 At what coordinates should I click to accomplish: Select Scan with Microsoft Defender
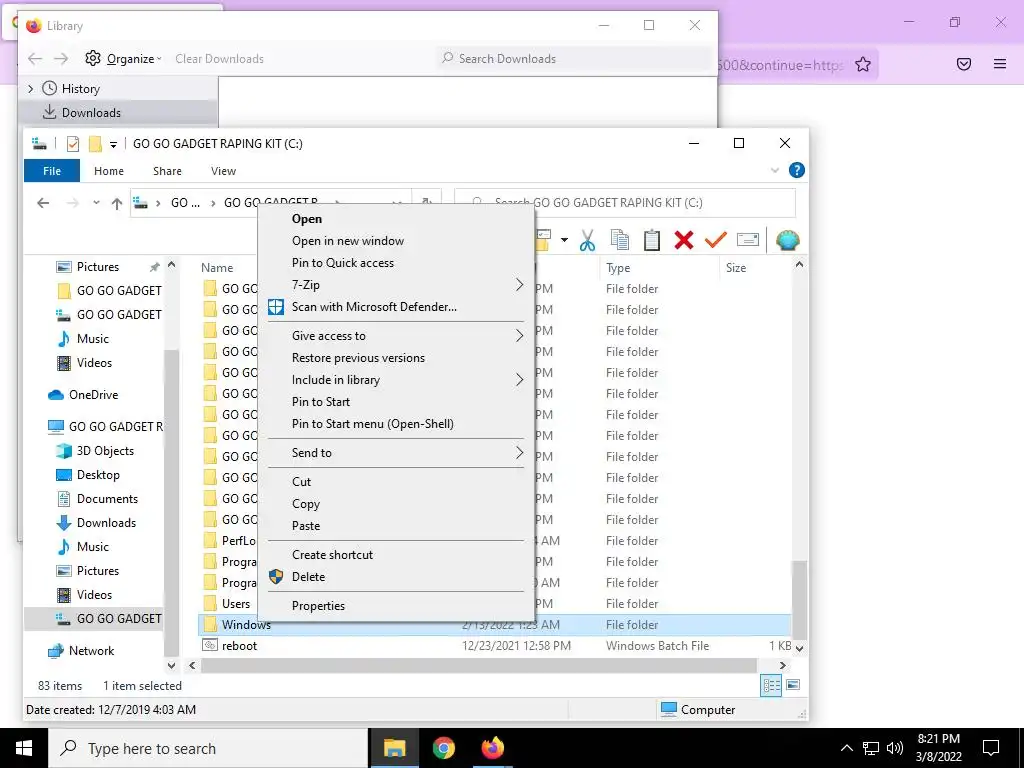pos(396,307)
